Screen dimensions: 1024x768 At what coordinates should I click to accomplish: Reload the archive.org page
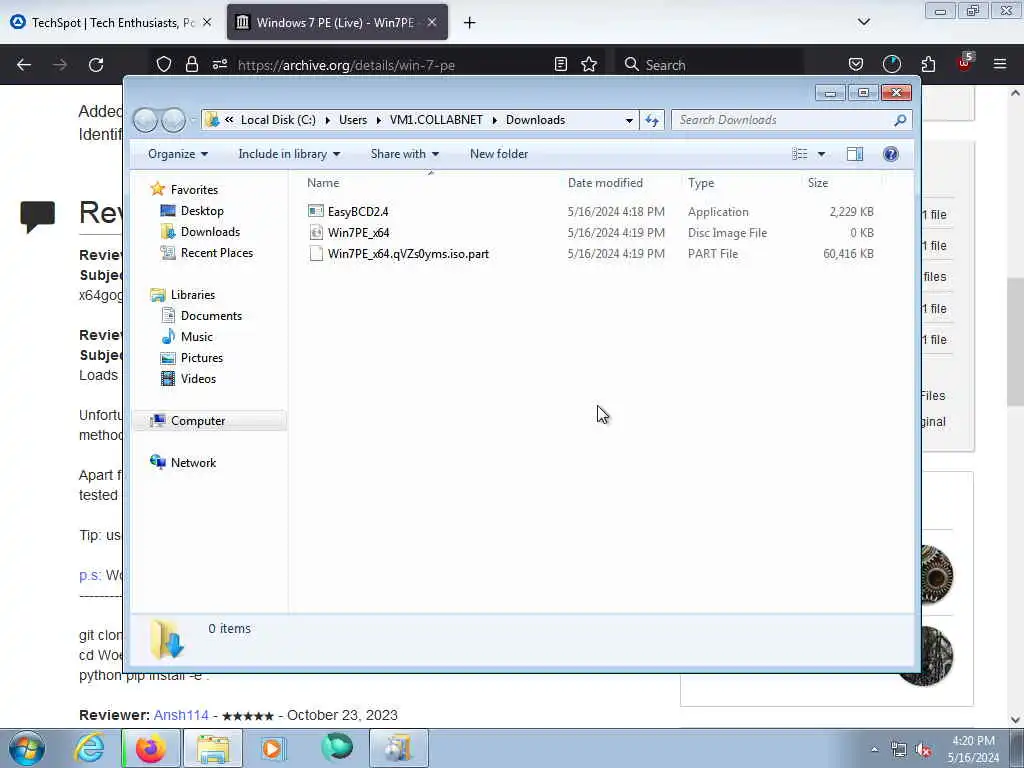point(96,65)
